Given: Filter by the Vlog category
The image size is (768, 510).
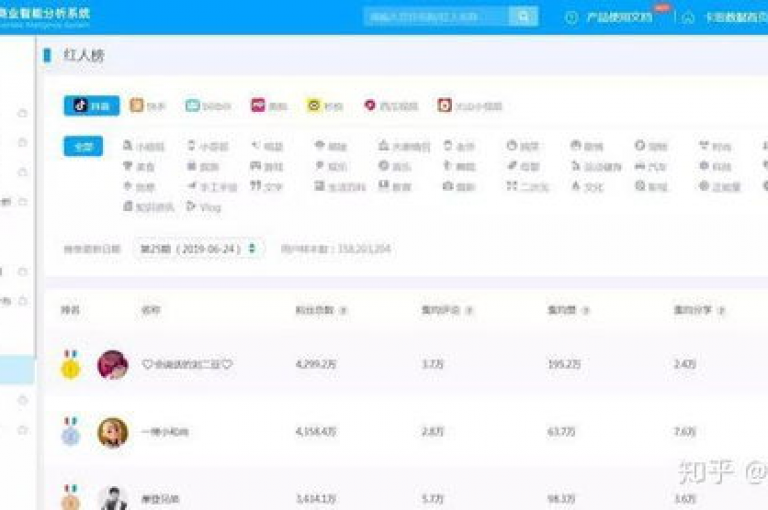Looking at the screenshot, I should coord(204,207).
